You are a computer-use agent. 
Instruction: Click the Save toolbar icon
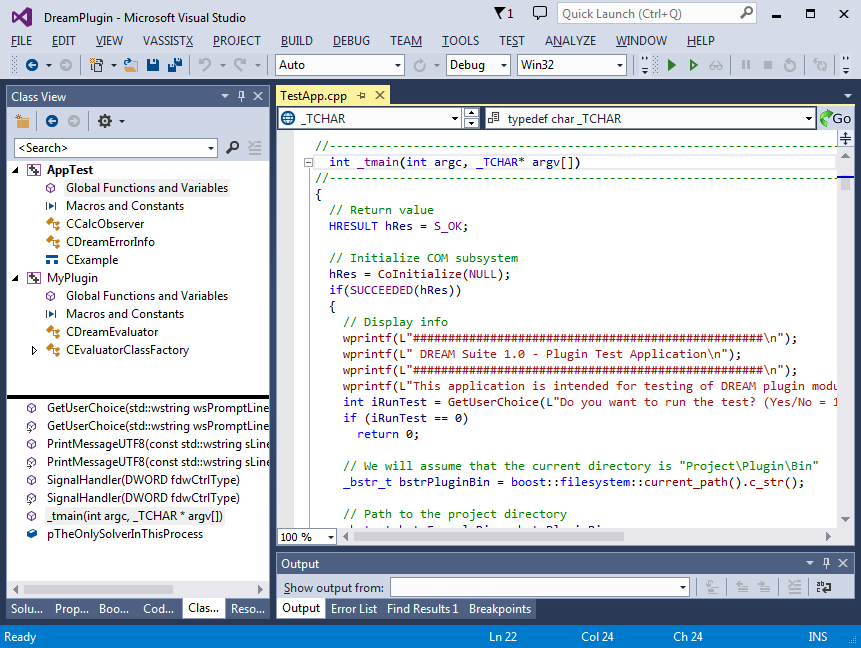point(153,65)
